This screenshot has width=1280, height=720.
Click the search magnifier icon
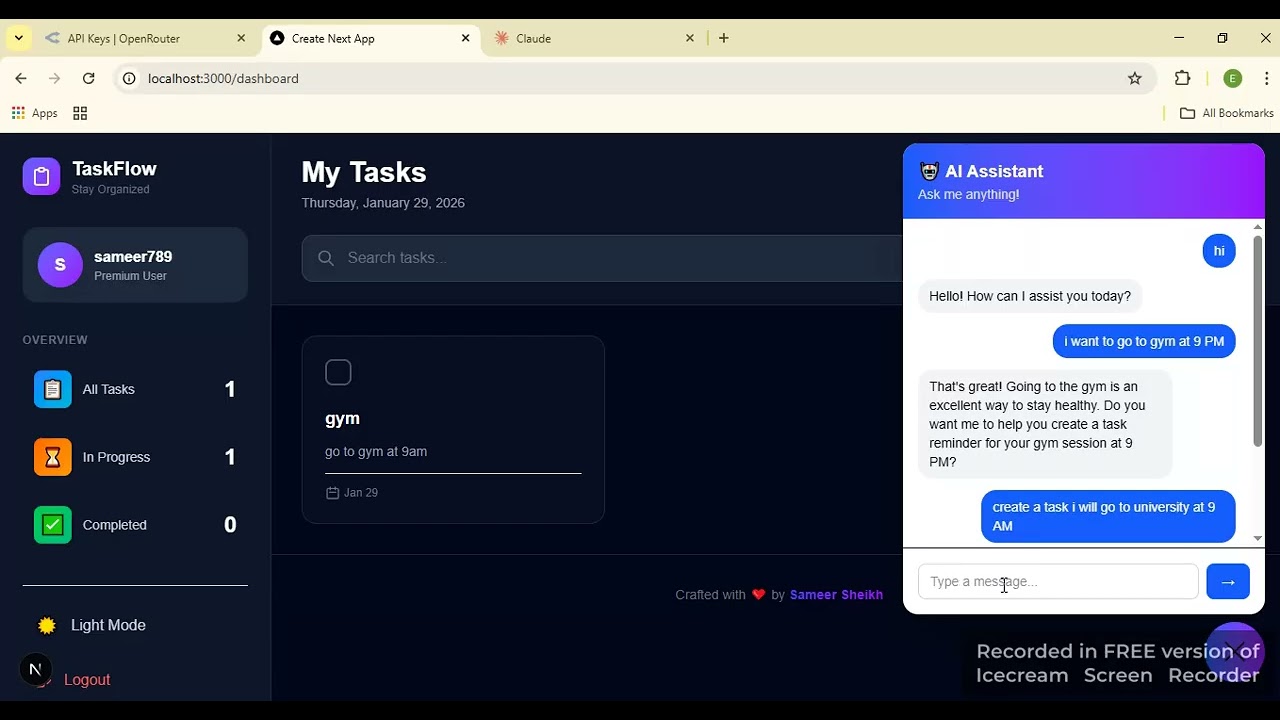pos(326,258)
